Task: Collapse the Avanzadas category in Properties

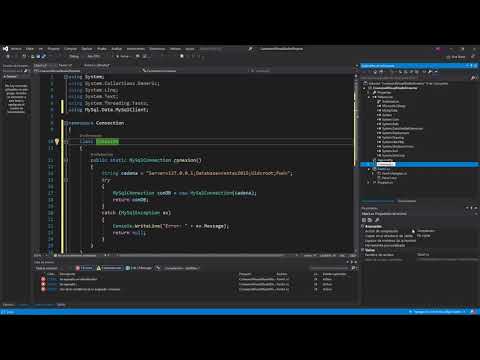Action: click(x=363, y=227)
